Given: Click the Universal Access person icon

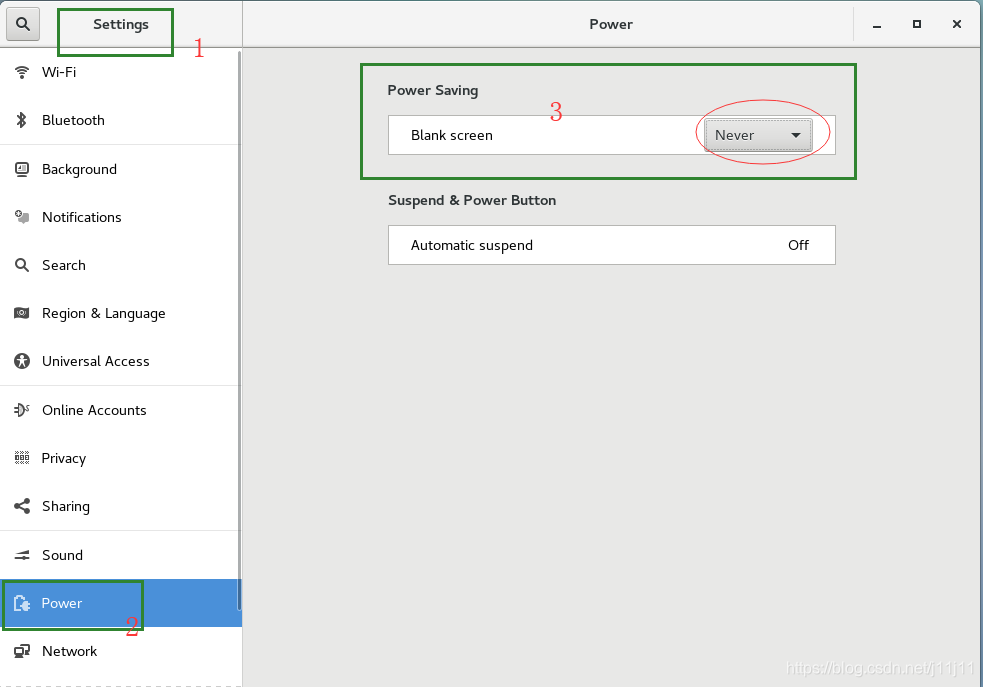Looking at the screenshot, I should (x=22, y=361).
